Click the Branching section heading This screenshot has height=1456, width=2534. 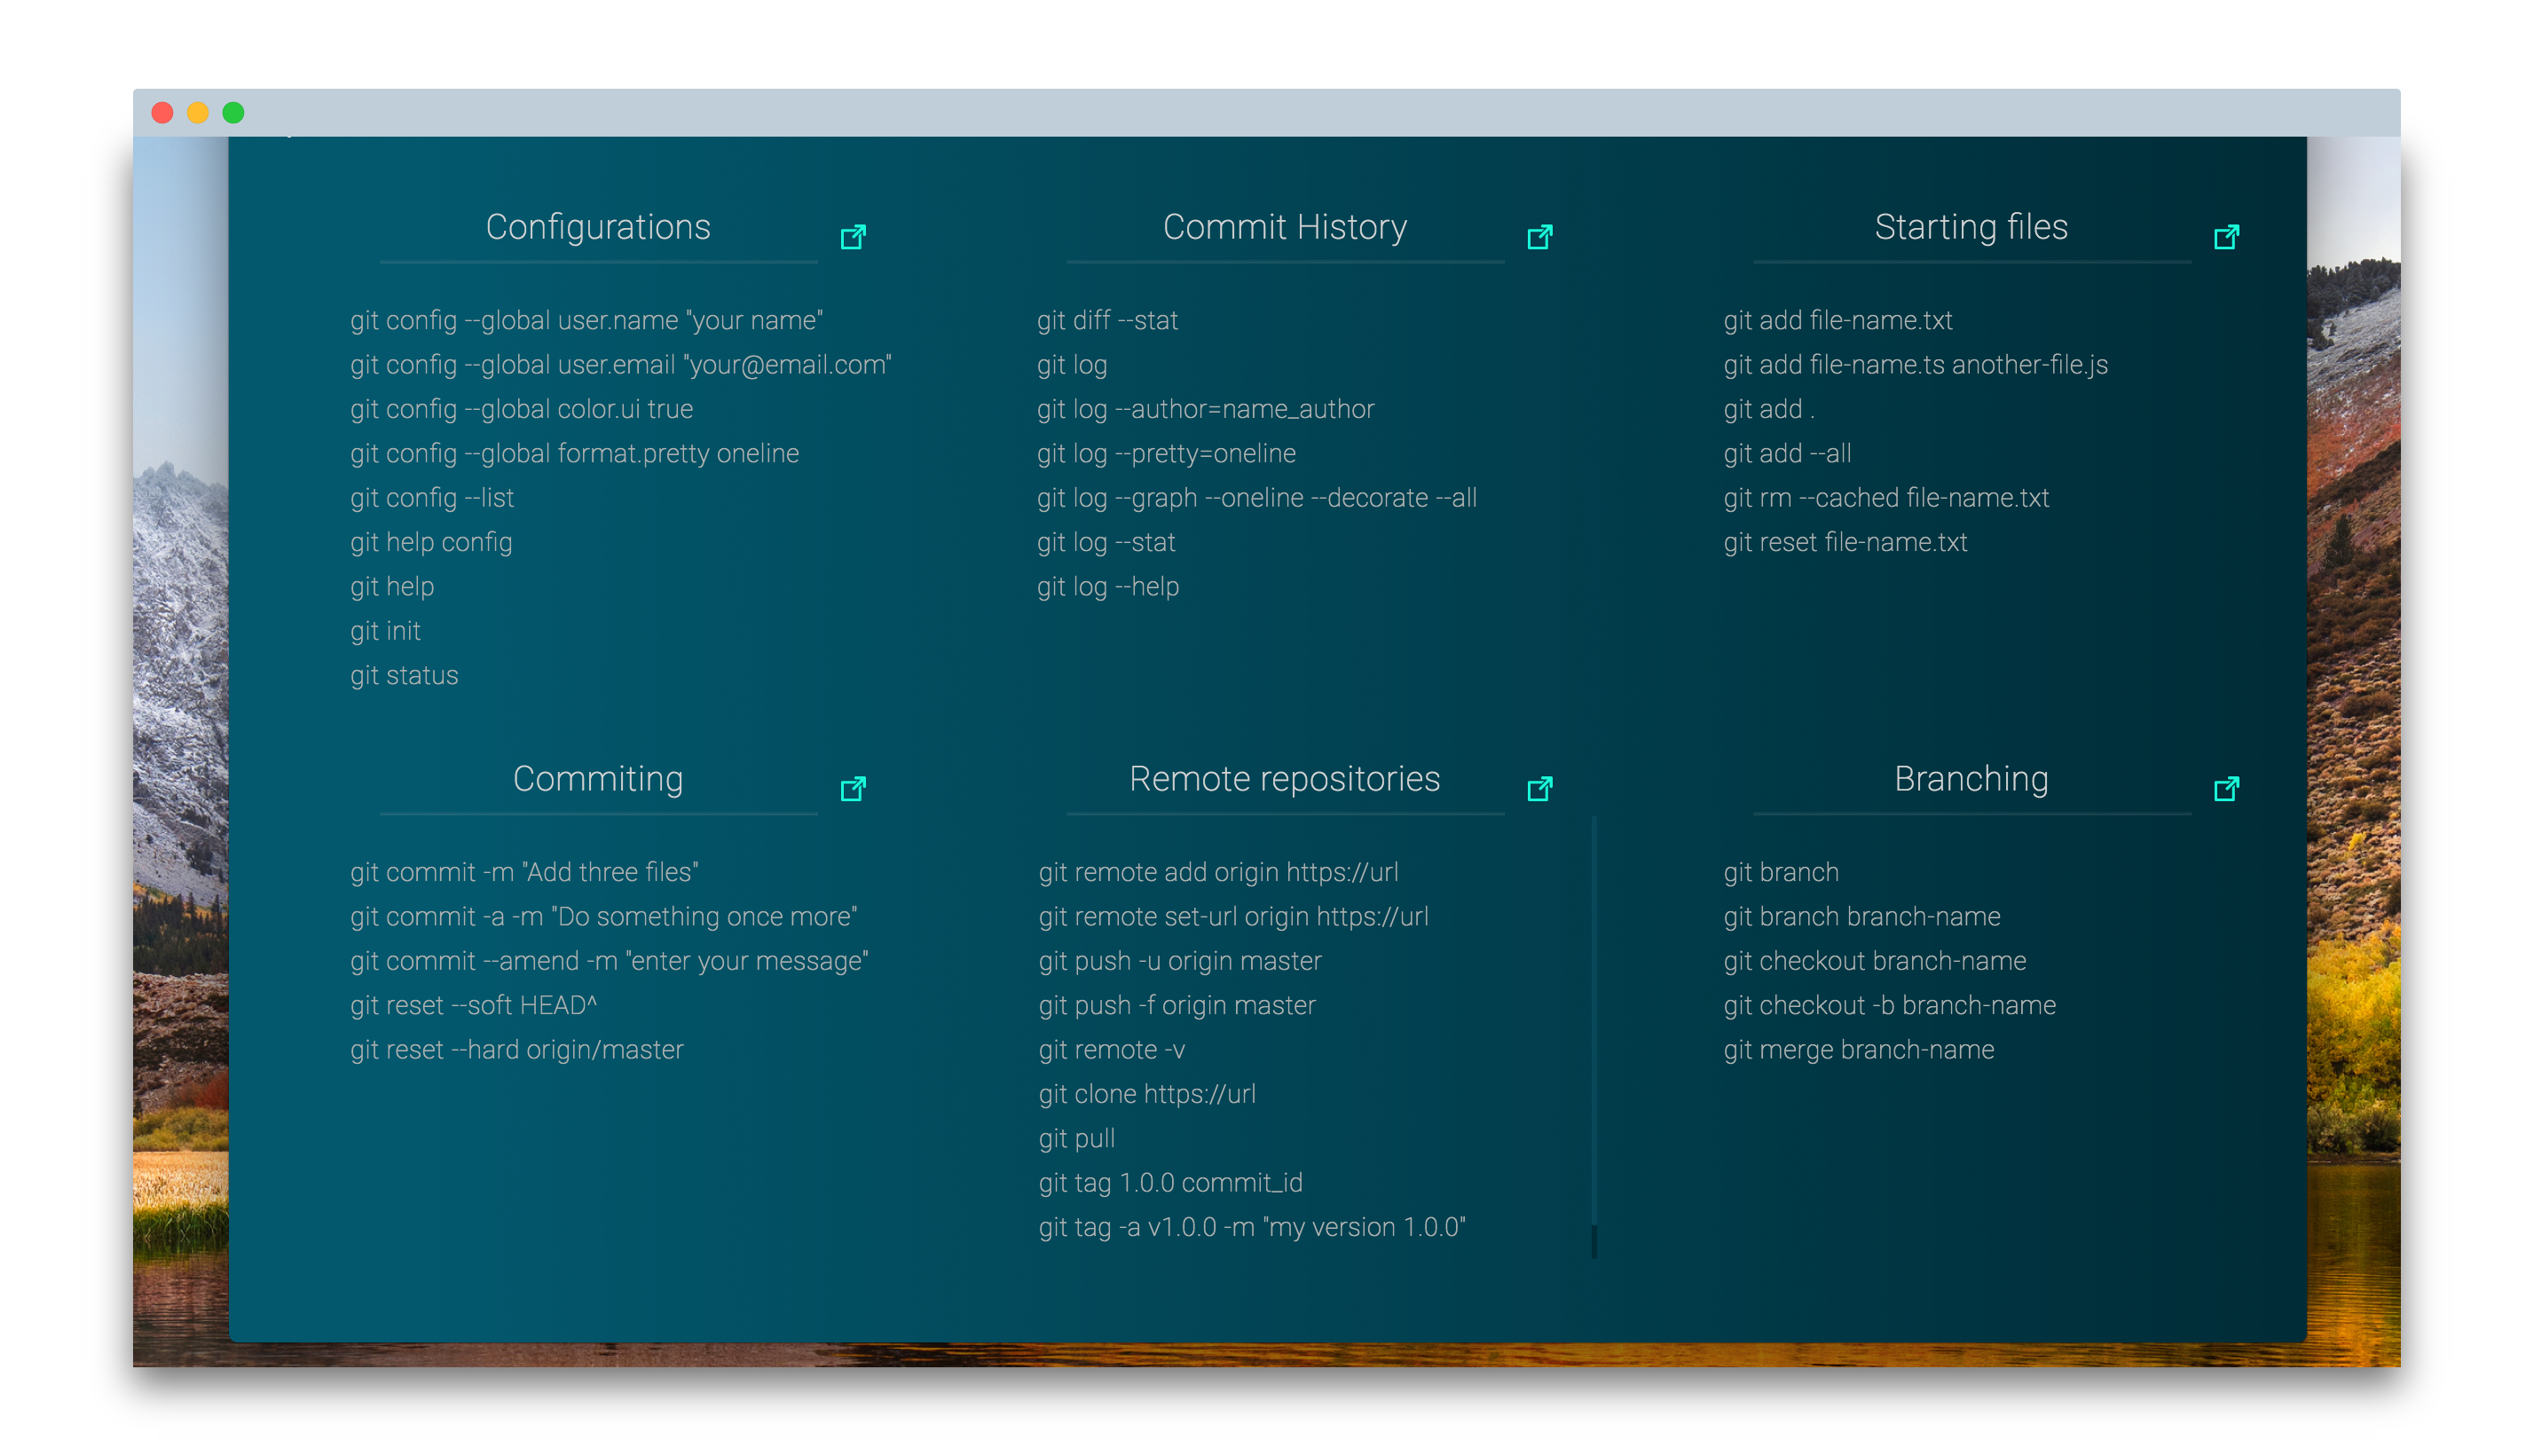[1971, 779]
